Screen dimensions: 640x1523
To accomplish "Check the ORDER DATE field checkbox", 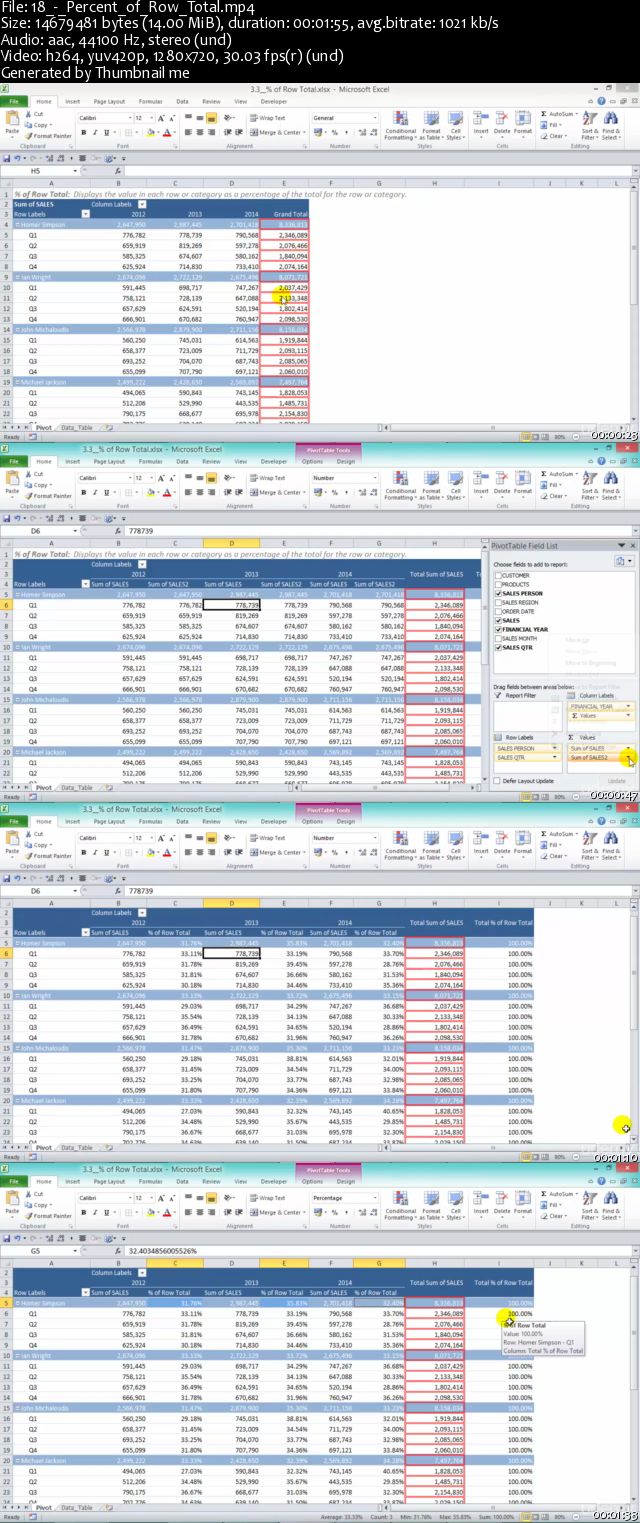I will click(x=498, y=611).
